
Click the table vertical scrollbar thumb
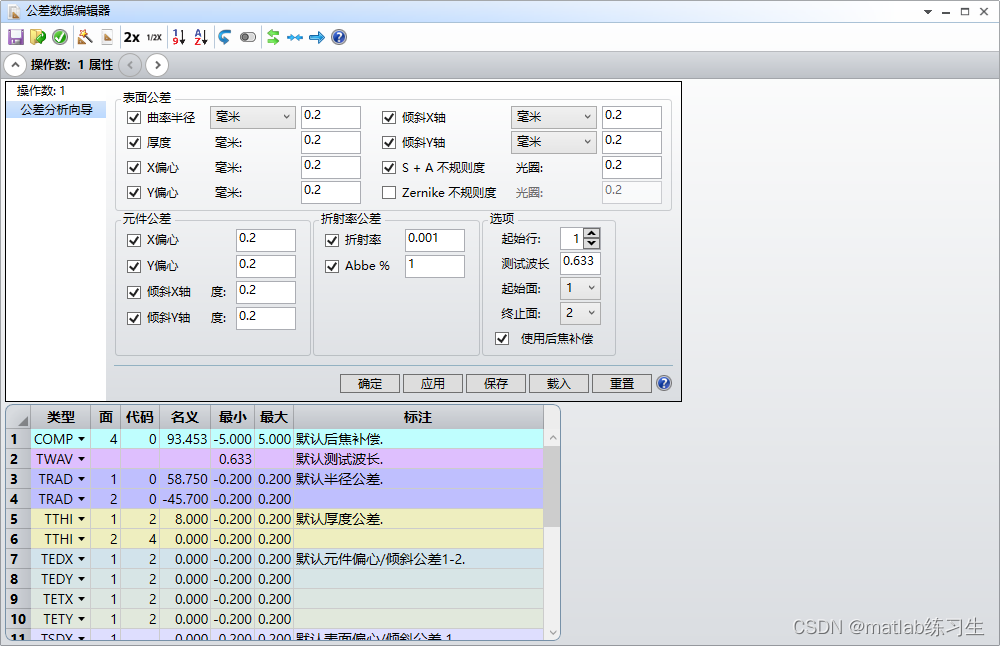(553, 487)
